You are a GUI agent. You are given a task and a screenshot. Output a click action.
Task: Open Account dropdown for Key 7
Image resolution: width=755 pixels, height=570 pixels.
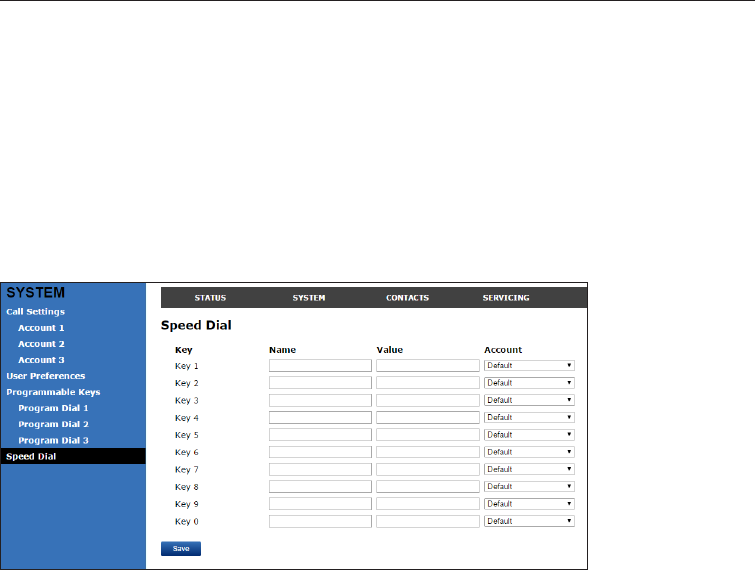[x=529, y=469]
